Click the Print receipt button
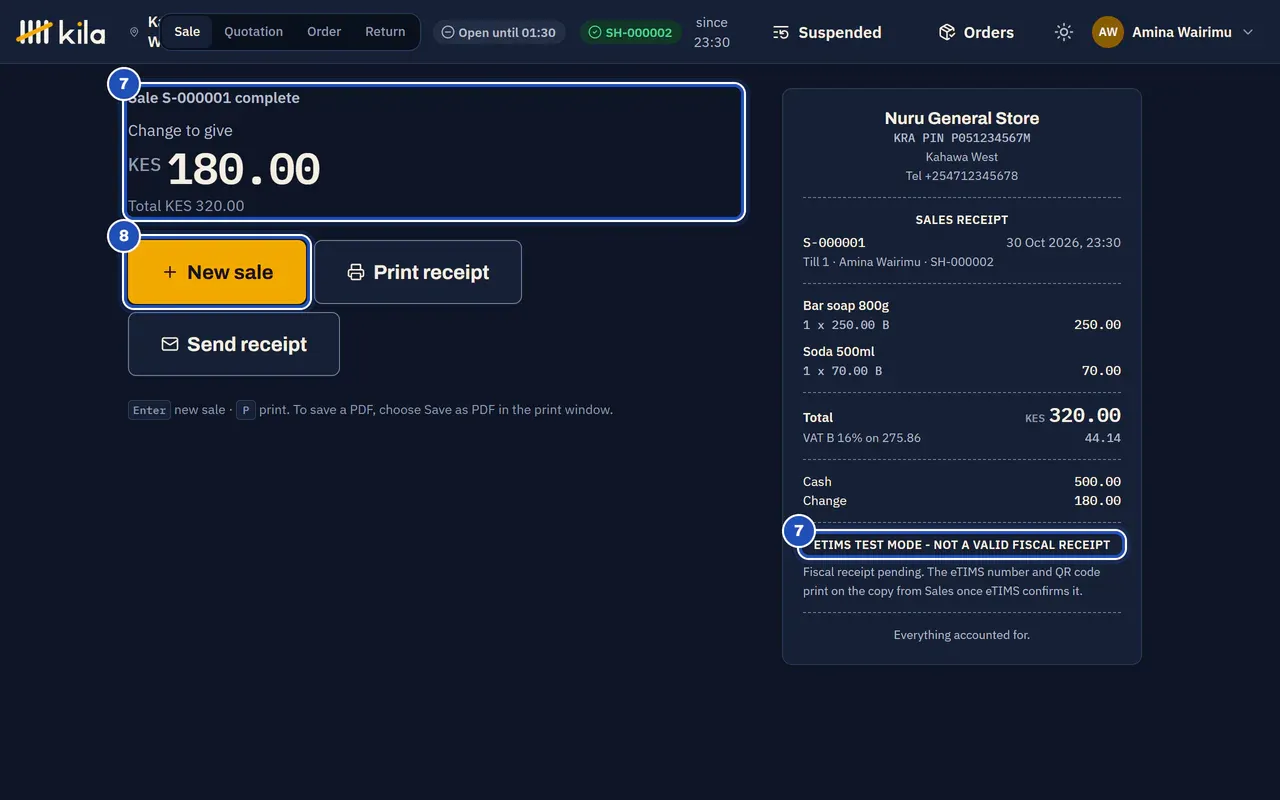Image resolution: width=1280 pixels, height=800 pixels. [x=418, y=272]
